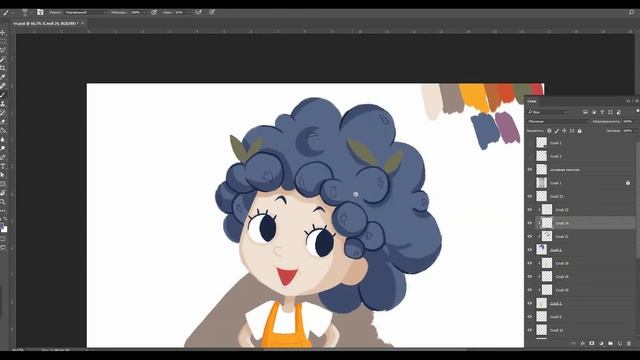Toggle lock transparent pixels
This screenshot has height=360, width=640.
pyautogui.click(x=549, y=131)
